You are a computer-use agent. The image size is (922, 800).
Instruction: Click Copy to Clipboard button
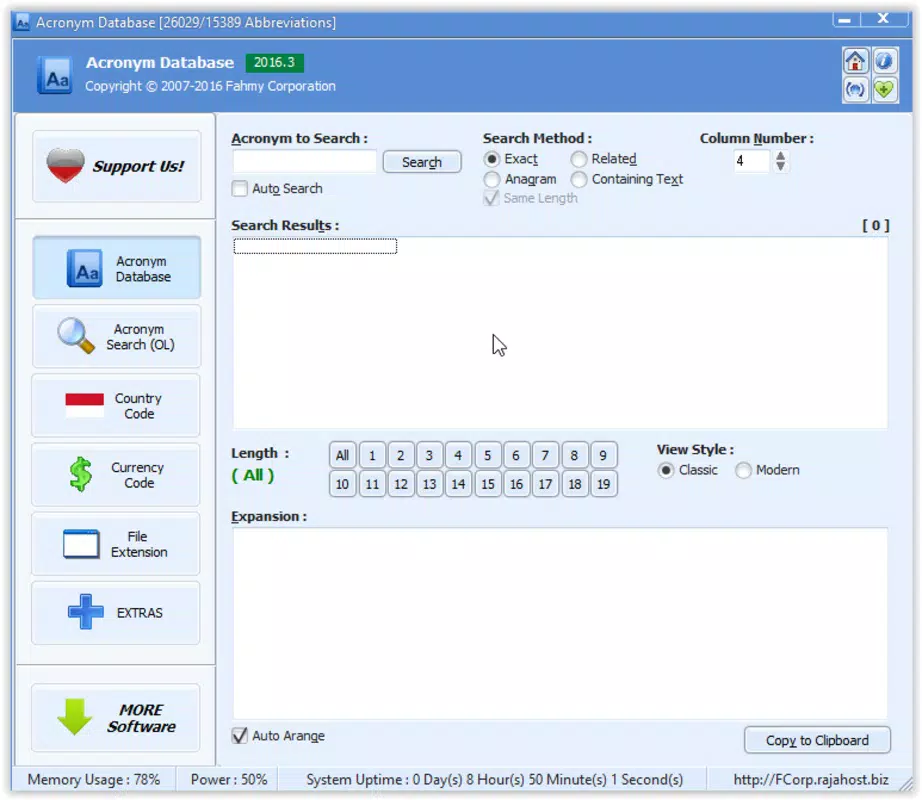(x=817, y=740)
